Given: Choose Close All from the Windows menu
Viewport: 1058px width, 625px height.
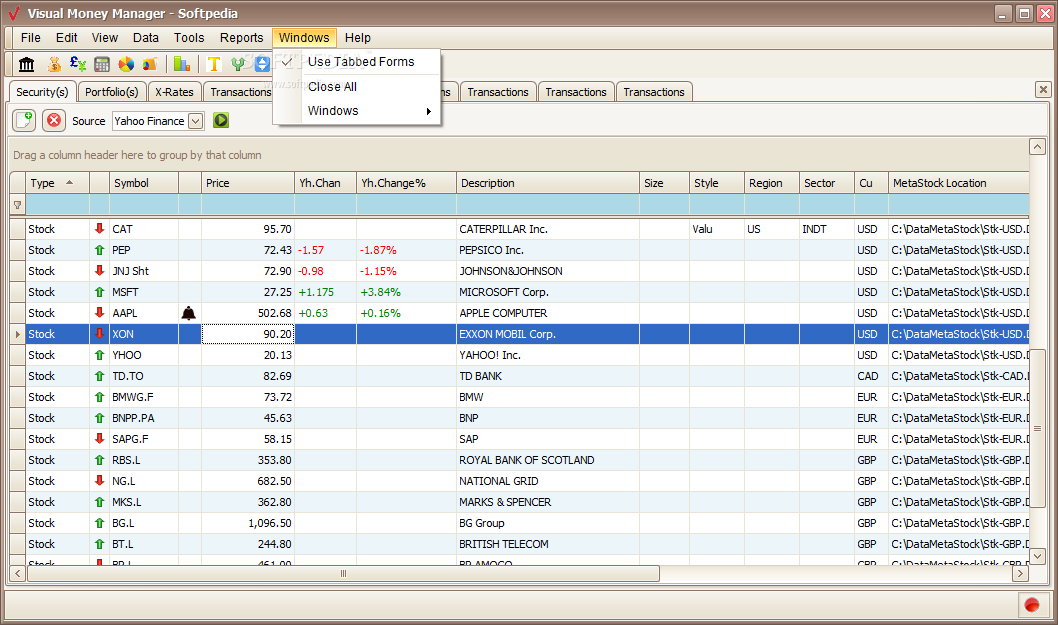Looking at the screenshot, I should 358,86.
